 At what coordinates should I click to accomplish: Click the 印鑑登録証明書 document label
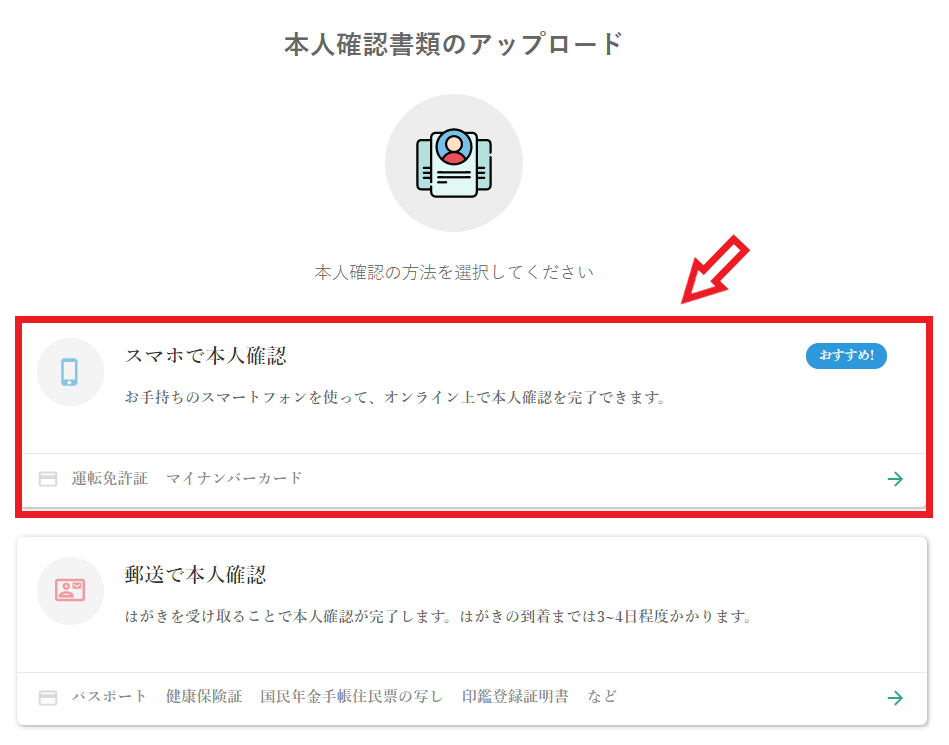click(515, 697)
